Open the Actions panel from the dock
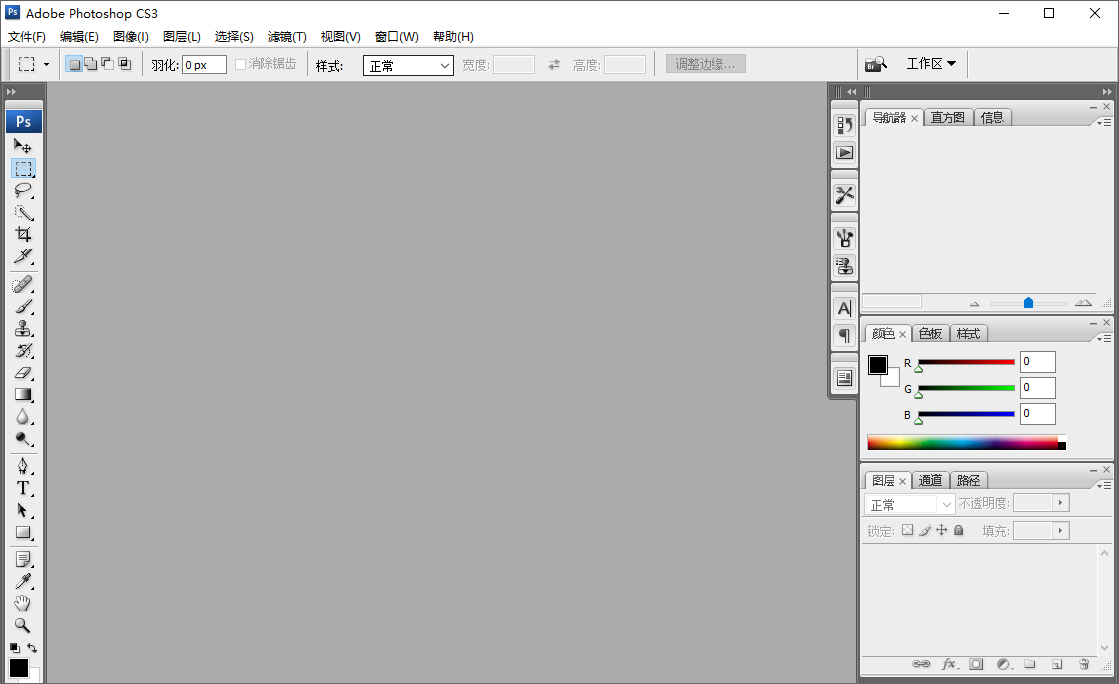Image resolution: width=1119 pixels, height=684 pixels. [x=843, y=152]
